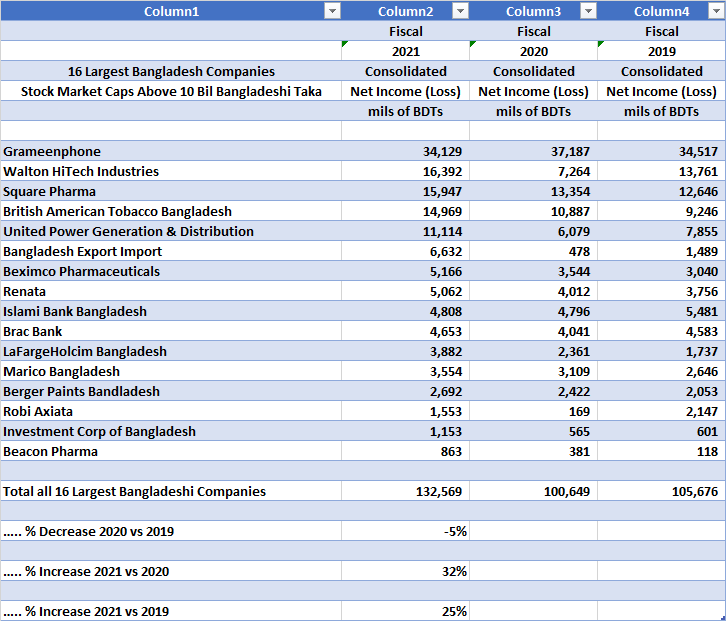Select the Investment Corp of Bangladesh cell
Image resolution: width=726 pixels, height=621 pixels.
click(x=171, y=431)
